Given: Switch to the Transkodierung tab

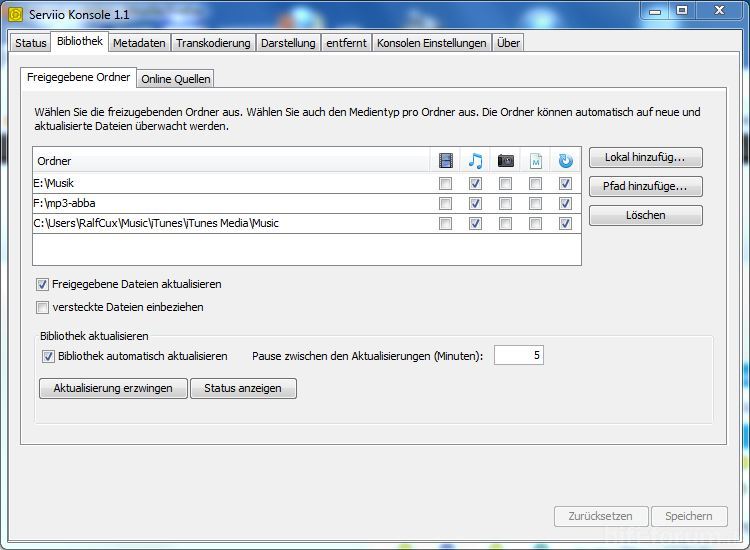Looking at the screenshot, I should tap(213, 43).
